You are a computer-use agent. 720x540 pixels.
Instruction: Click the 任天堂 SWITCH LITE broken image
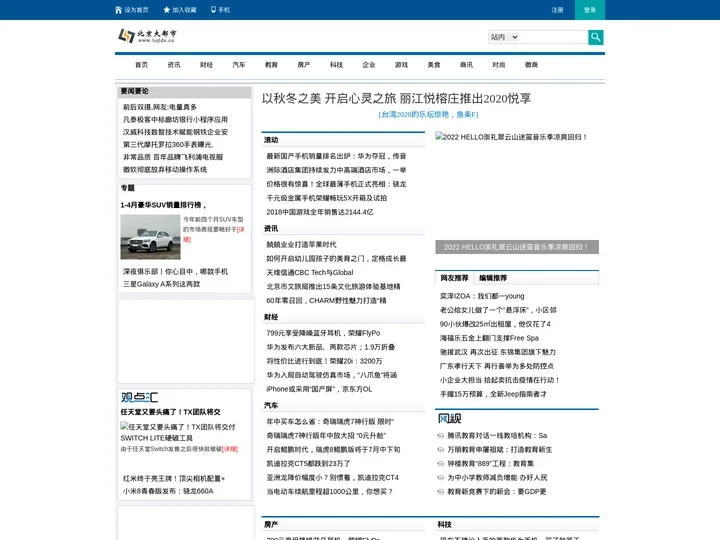pos(178,432)
